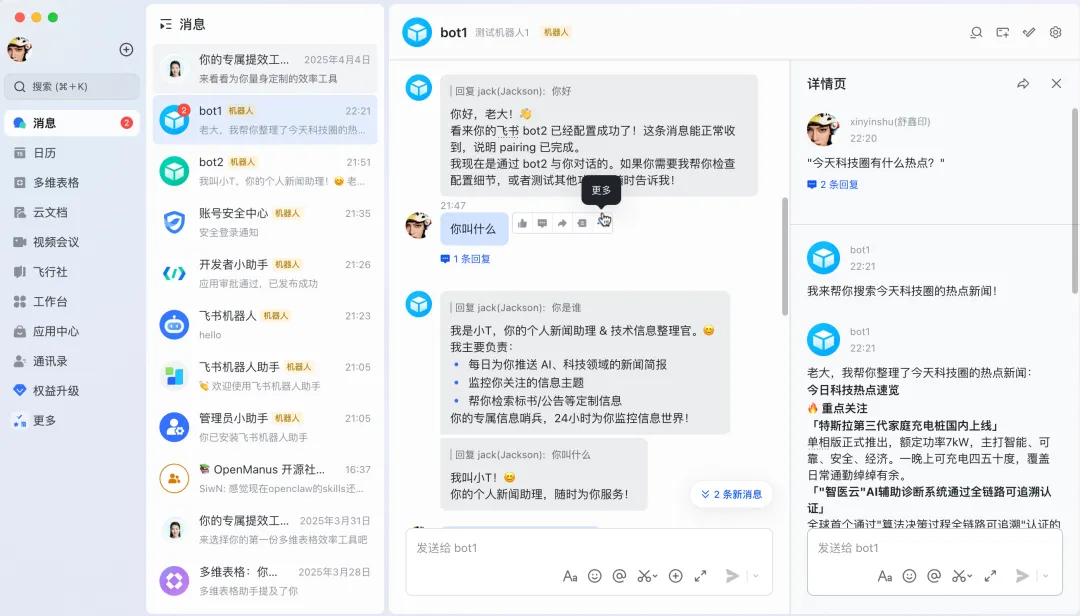Open emoji picker in detail reply input
The image size is (1080, 616).
pos(909,576)
